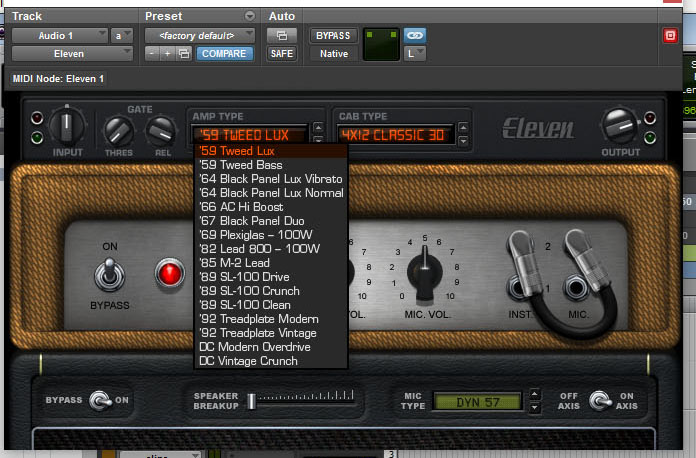
Task: Click the DYN 57 mic type display
Action: [478, 402]
